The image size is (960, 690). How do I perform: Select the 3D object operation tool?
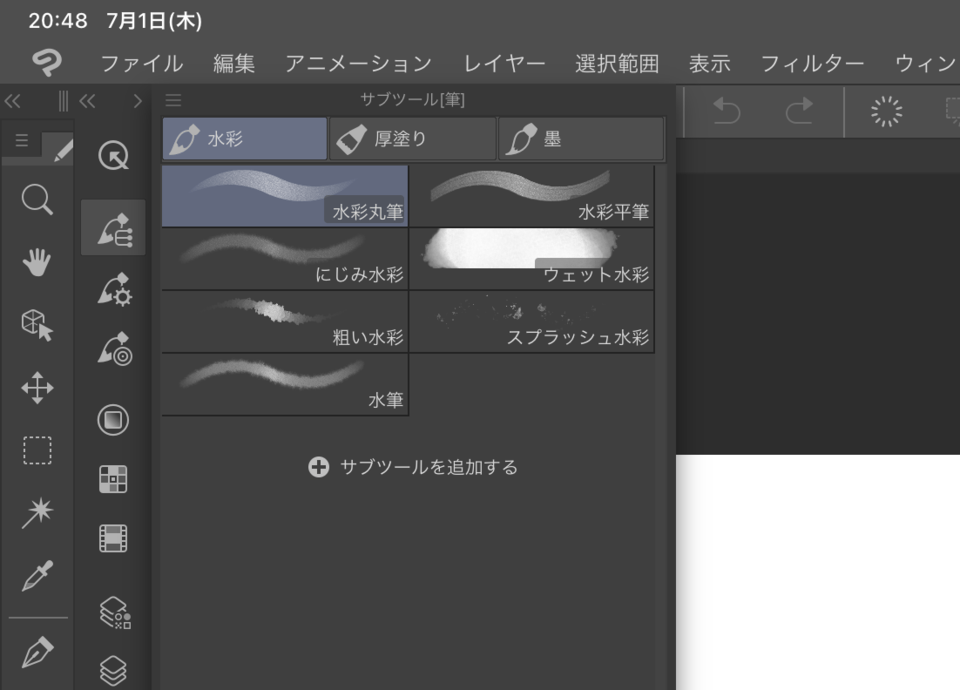pos(37,325)
